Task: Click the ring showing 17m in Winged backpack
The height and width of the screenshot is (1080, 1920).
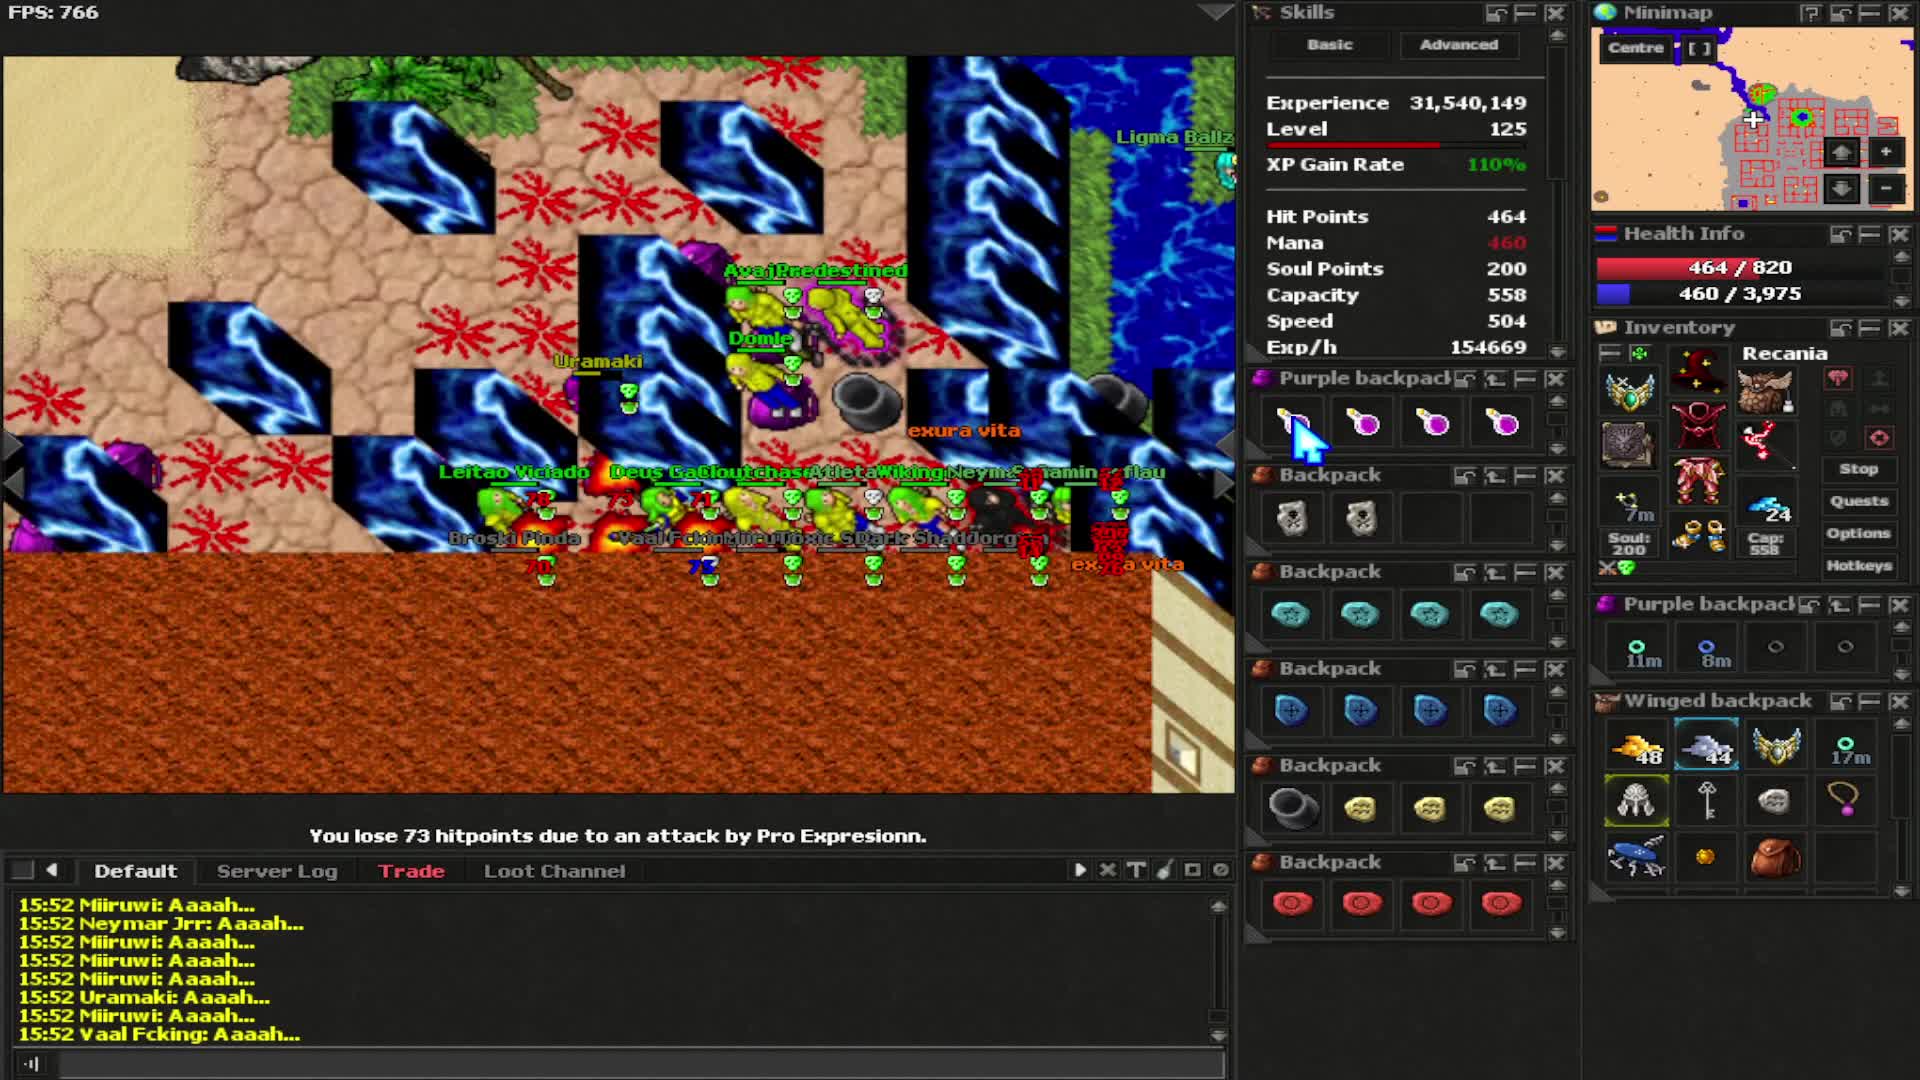Action: pyautogui.click(x=1845, y=745)
